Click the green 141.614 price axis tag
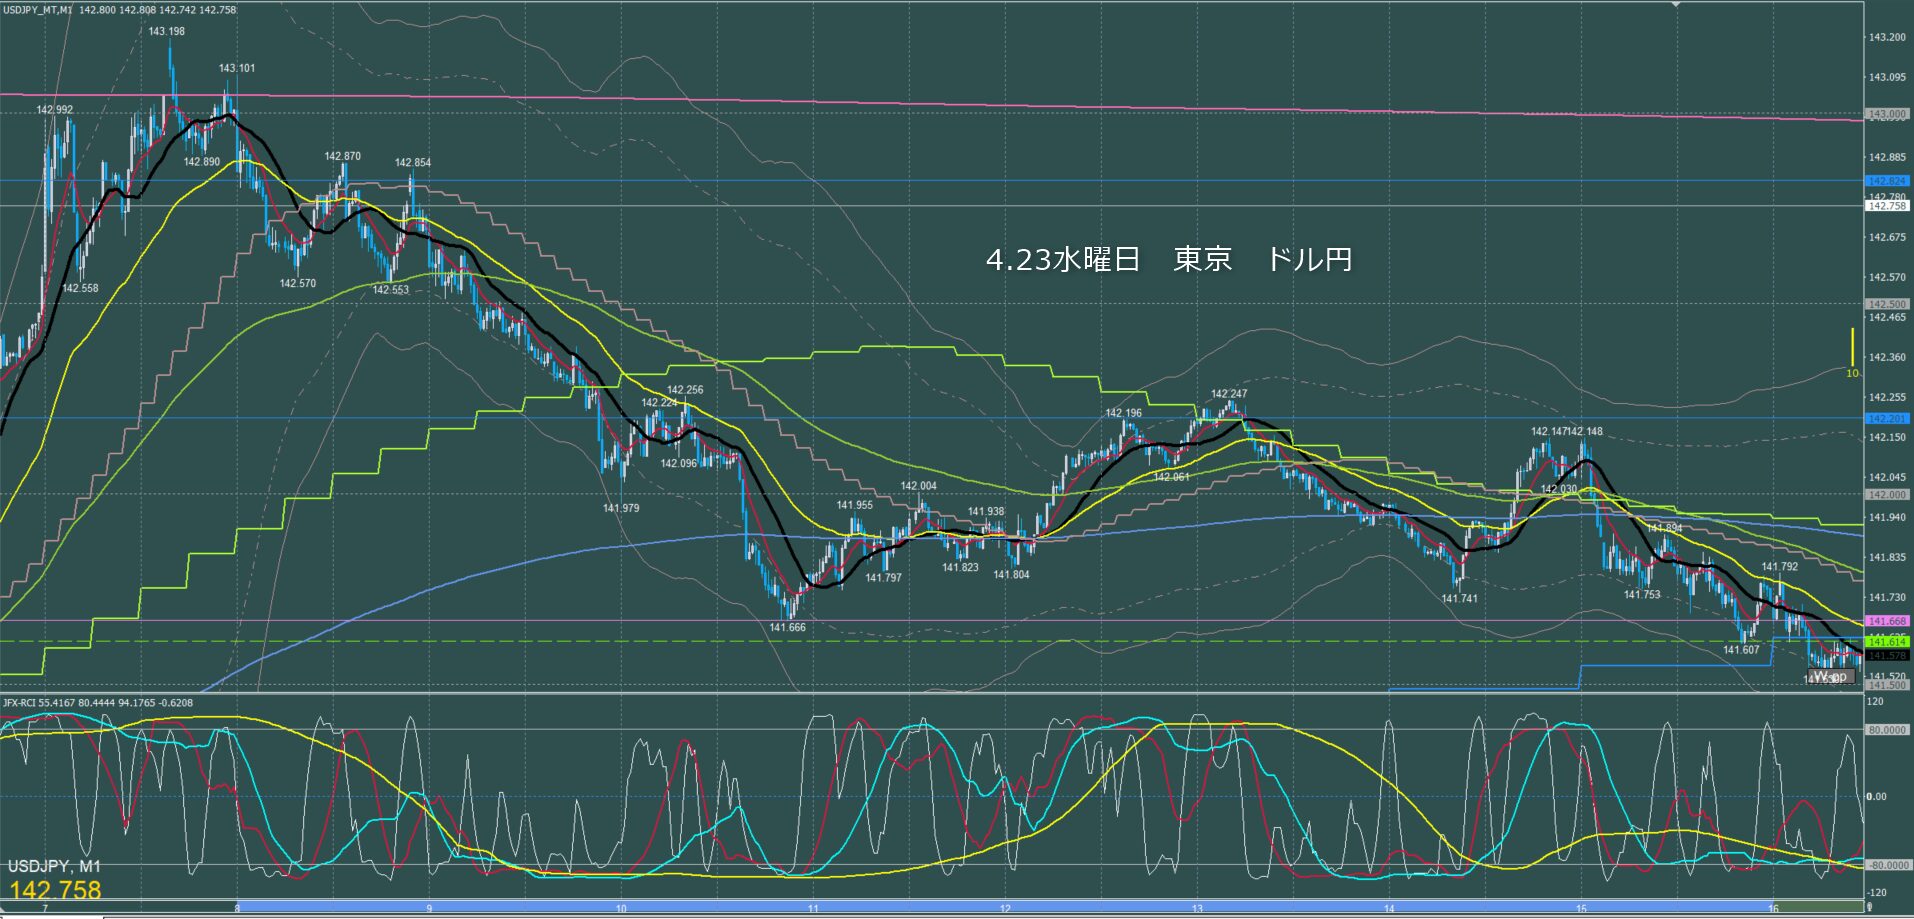This screenshot has height=919, width=1914. click(x=1887, y=641)
